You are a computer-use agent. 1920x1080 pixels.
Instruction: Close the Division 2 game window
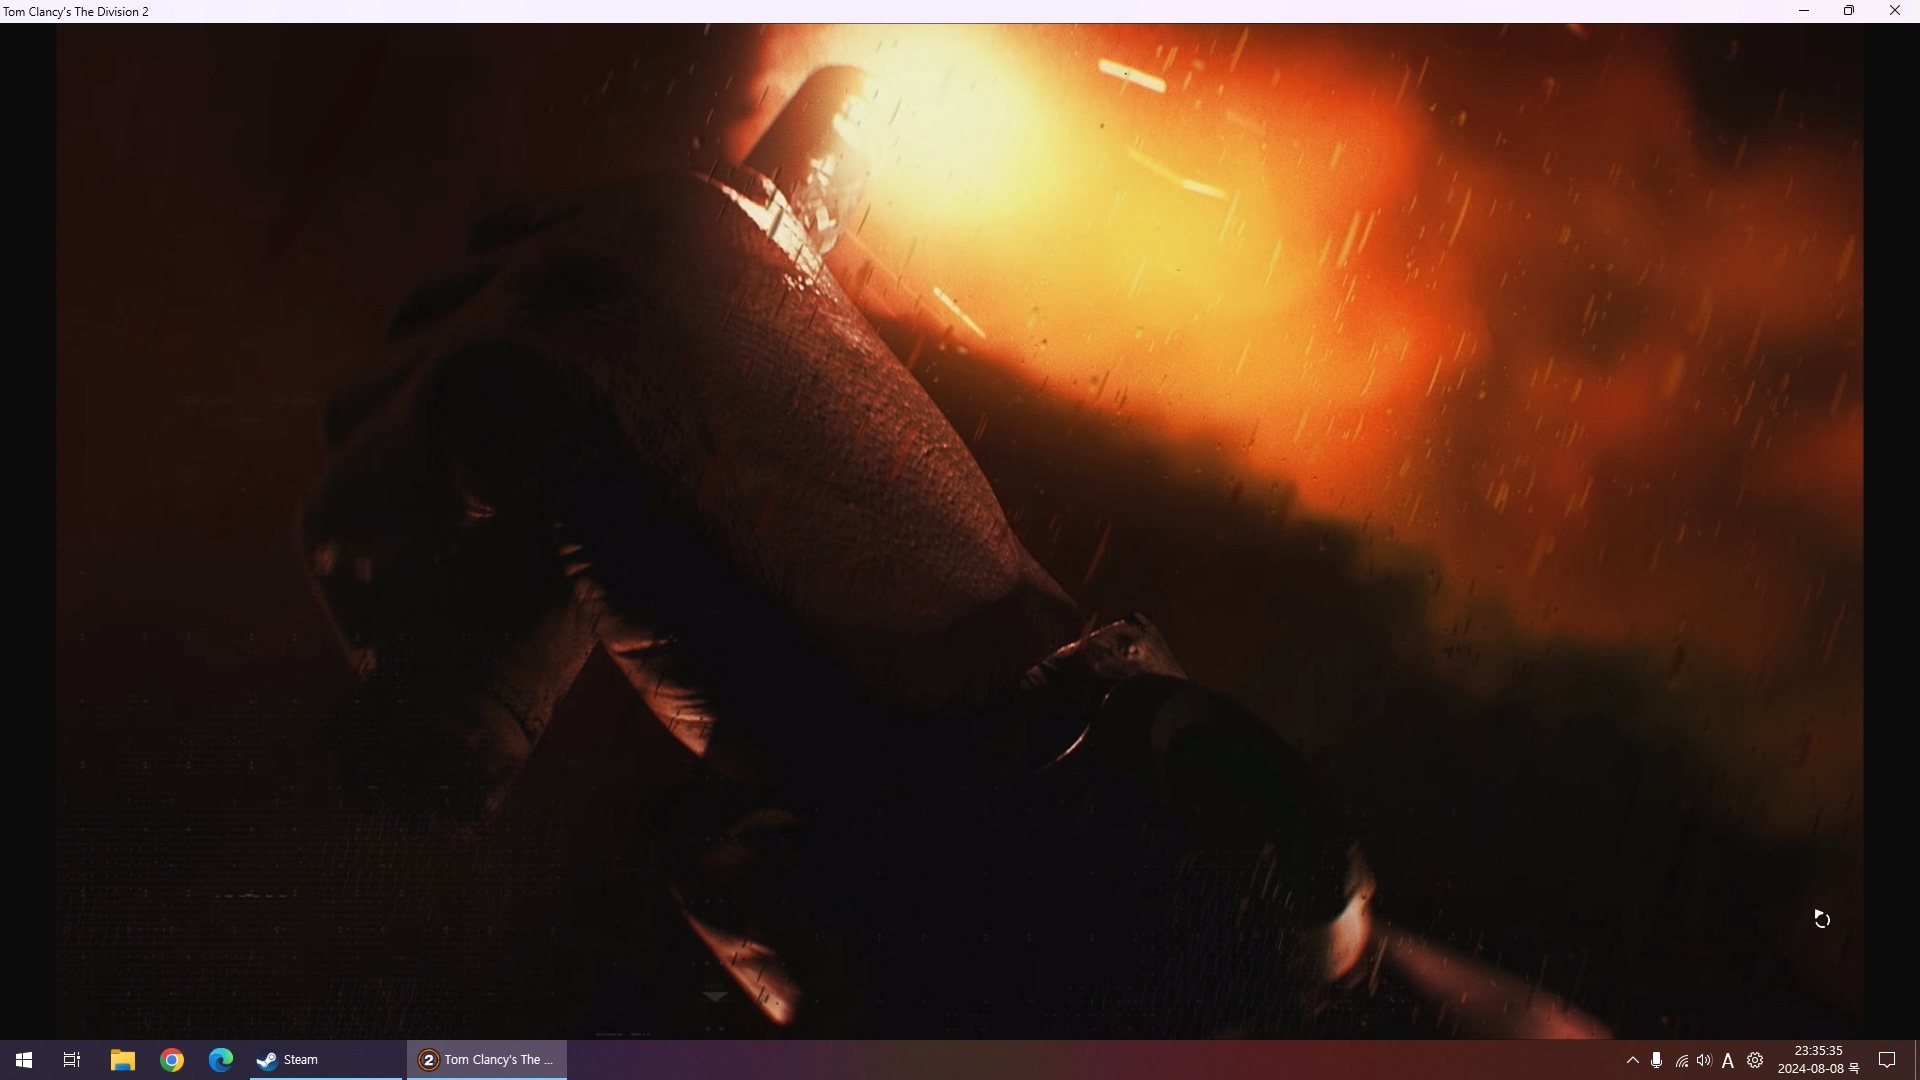[x=1894, y=11]
